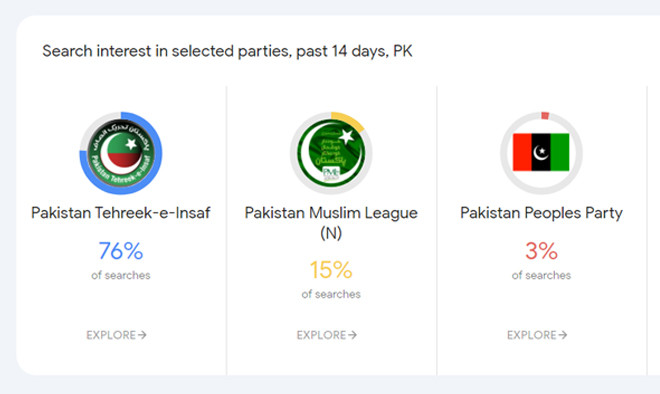Click the Pakistan Tehreek-e-Insaf party logo
The image size is (660, 394).
tap(121, 153)
